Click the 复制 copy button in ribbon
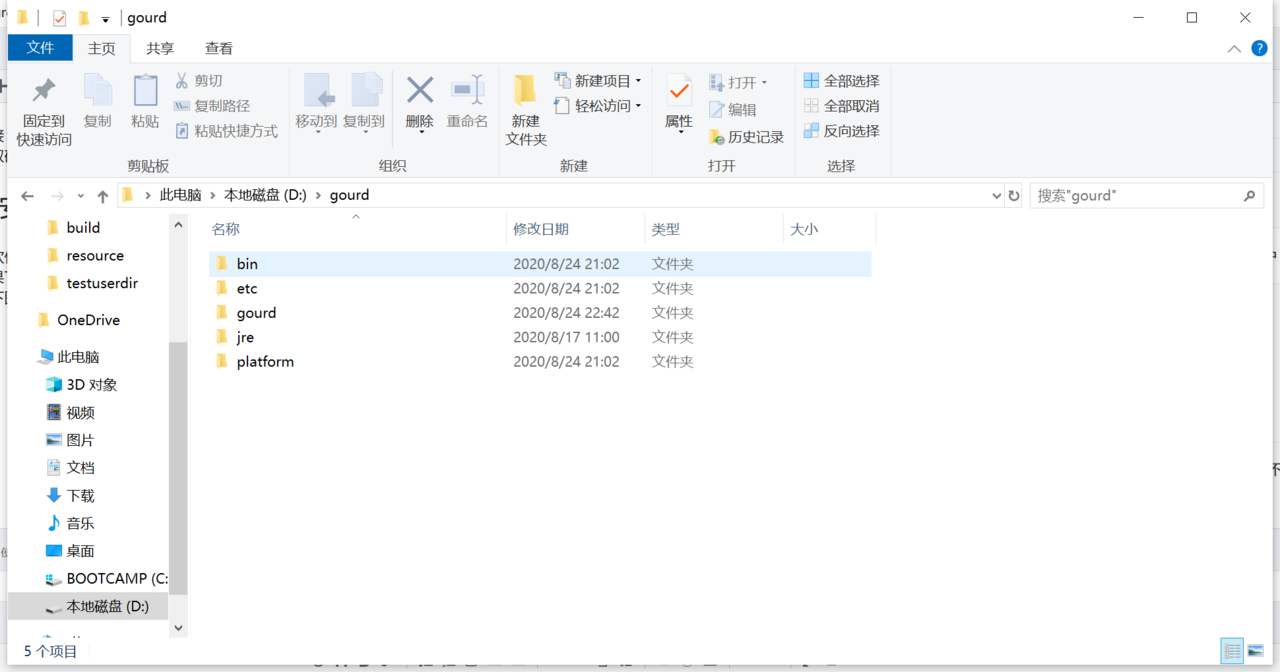The image size is (1280, 672). coord(98,102)
